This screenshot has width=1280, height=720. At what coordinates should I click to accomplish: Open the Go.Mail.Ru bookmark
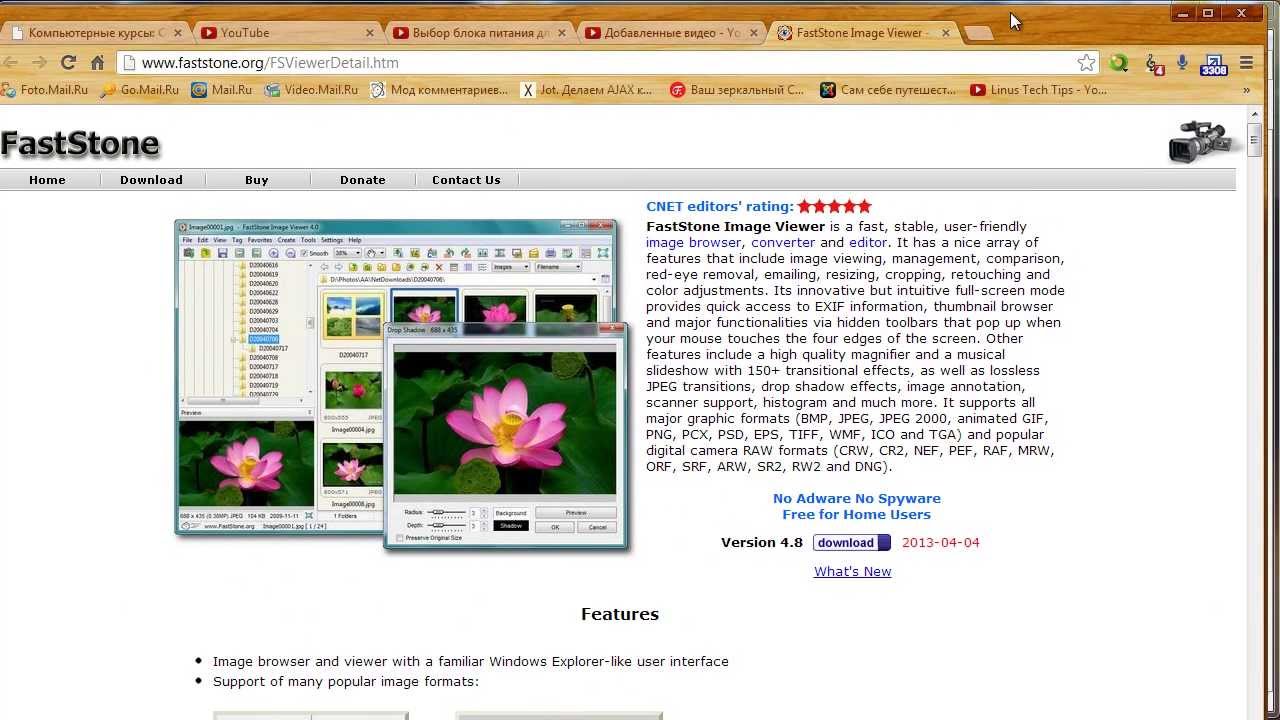[x=140, y=90]
